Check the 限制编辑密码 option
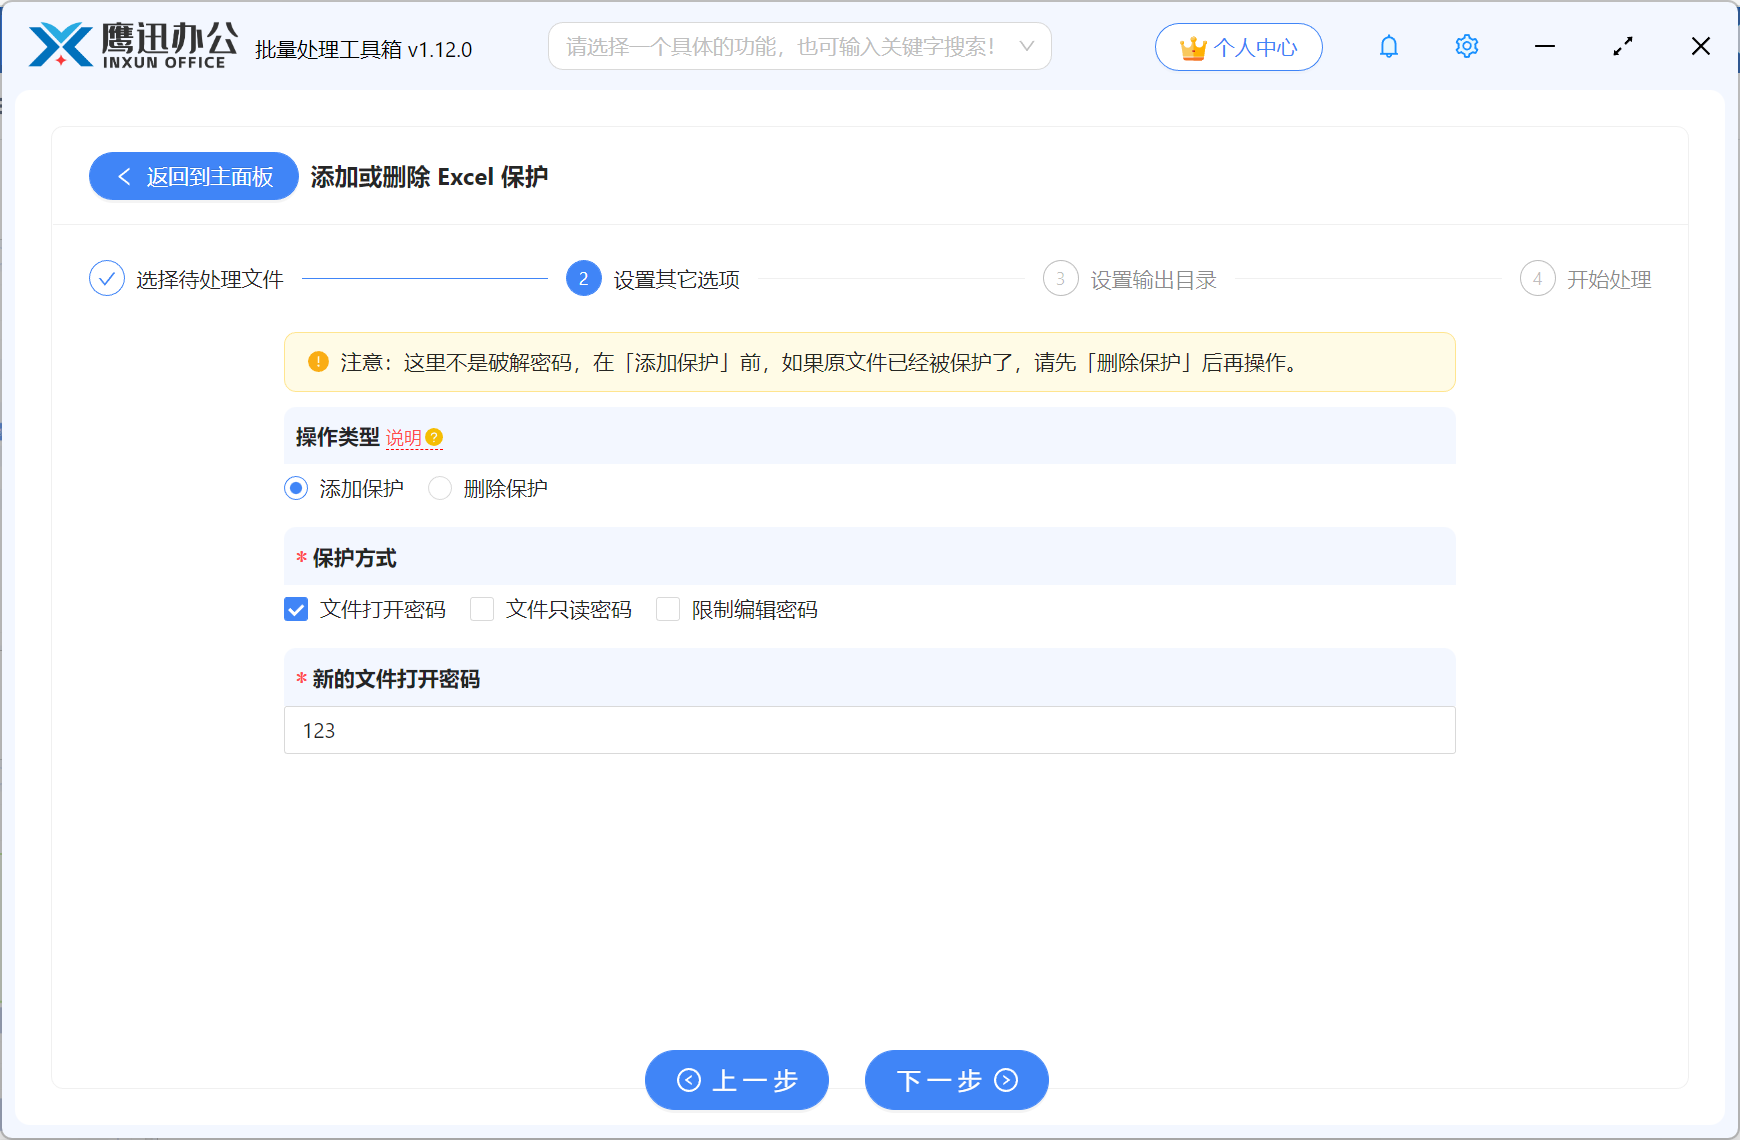 pos(668,608)
